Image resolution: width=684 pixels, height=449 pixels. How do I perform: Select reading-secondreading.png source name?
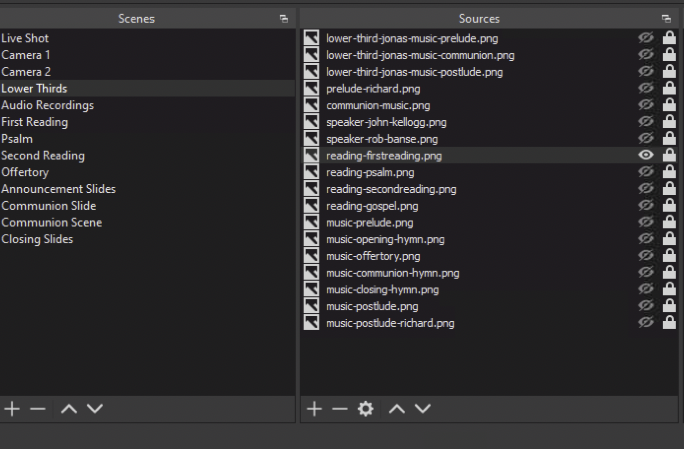point(391,189)
